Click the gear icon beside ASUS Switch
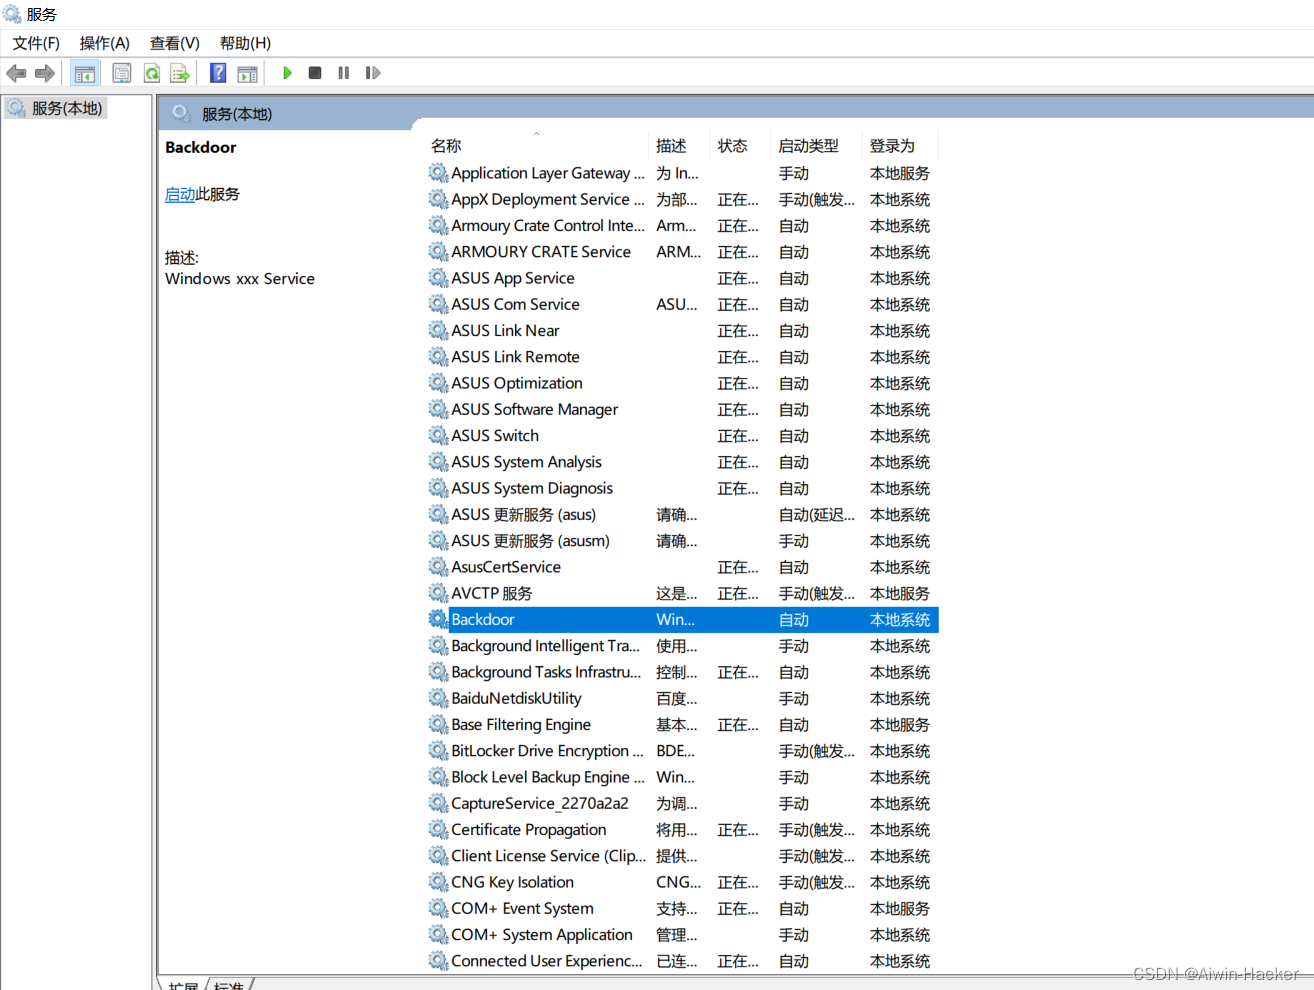 click(x=438, y=435)
